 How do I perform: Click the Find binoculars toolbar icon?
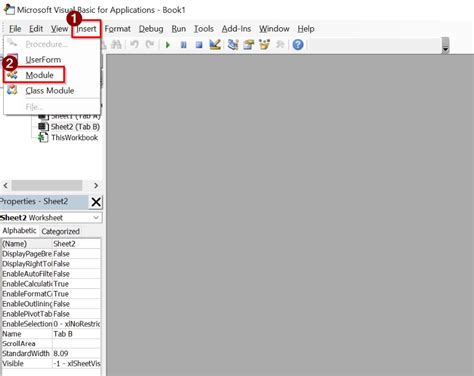point(116,44)
